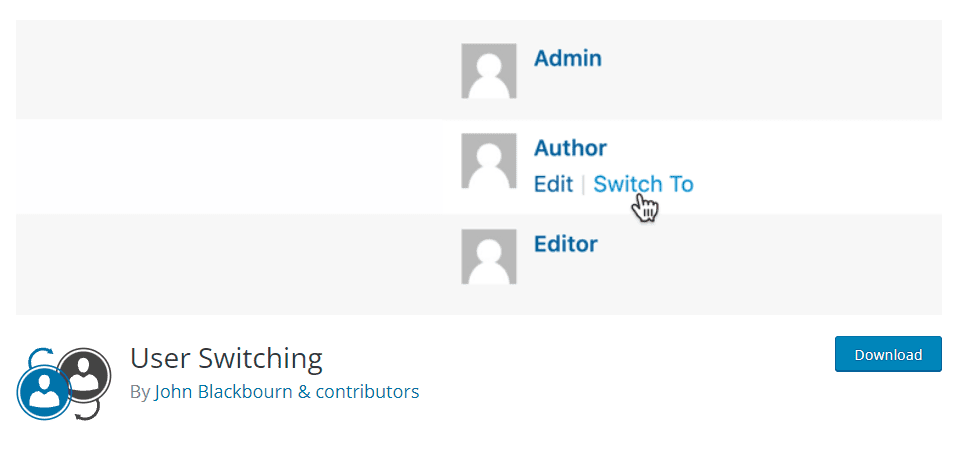Open the Editor username link
This screenshot has width=960, height=450.
point(565,244)
